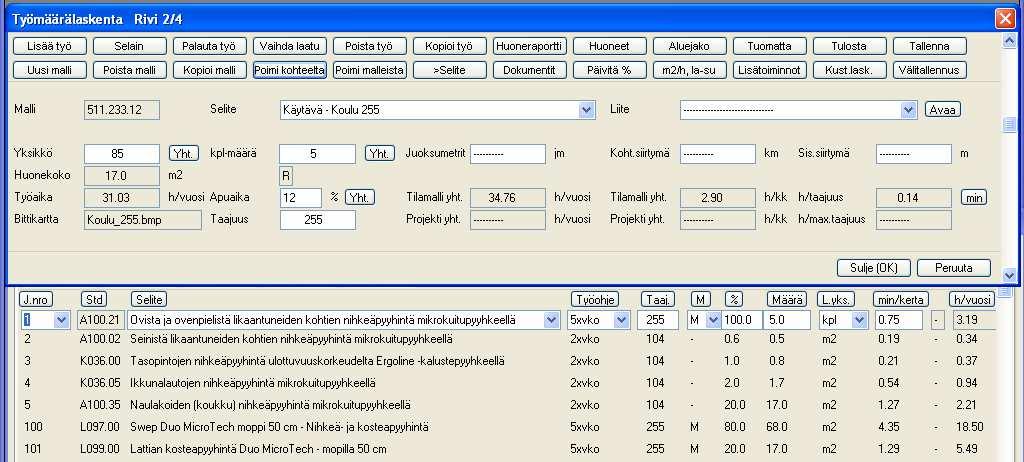Screen dimensions: 1024x462
Task: Click the min button by h/taajuus
Action: pyautogui.click(x=974, y=197)
